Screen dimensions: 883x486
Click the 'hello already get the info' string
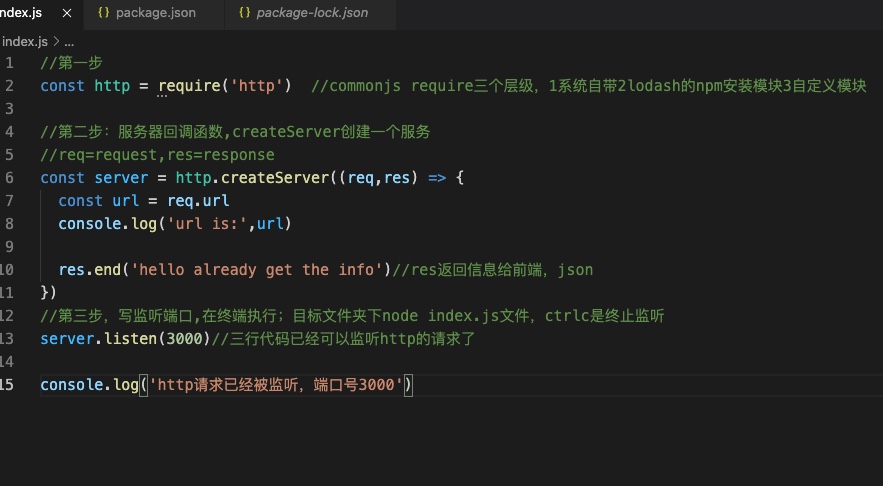pos(260,270)
